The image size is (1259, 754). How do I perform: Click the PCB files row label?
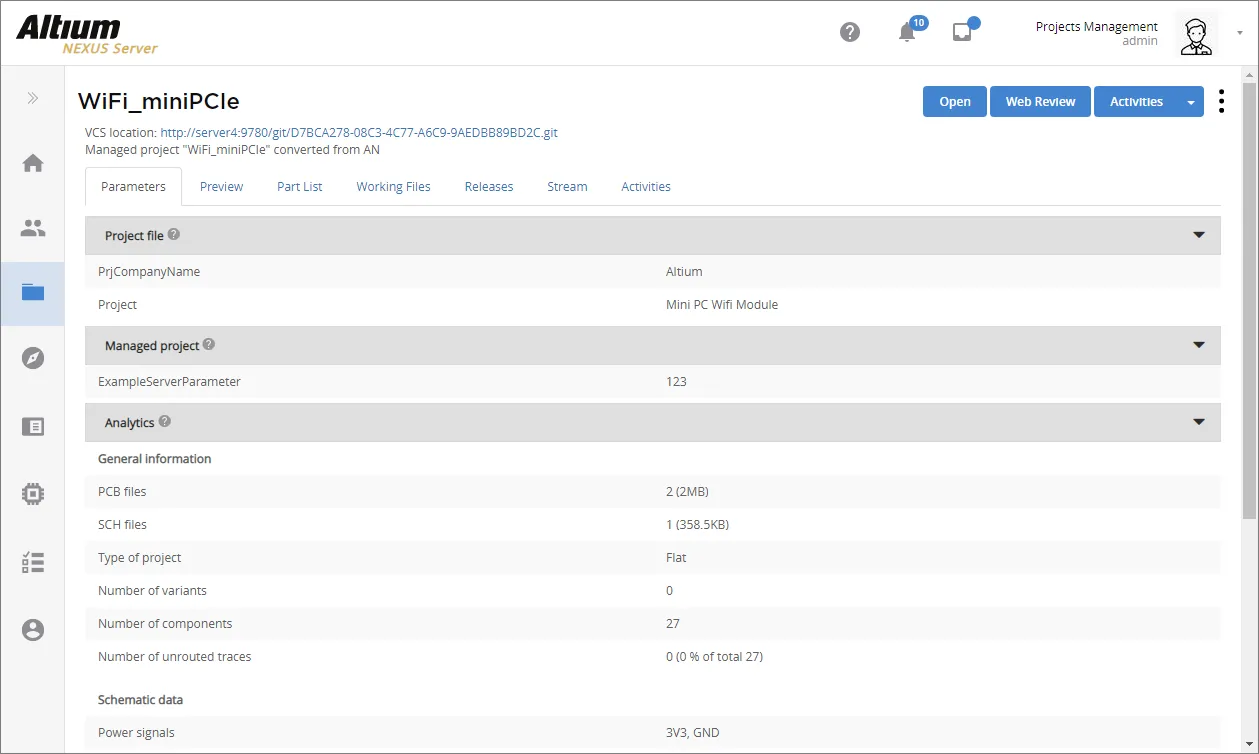(x=122, y=492)
